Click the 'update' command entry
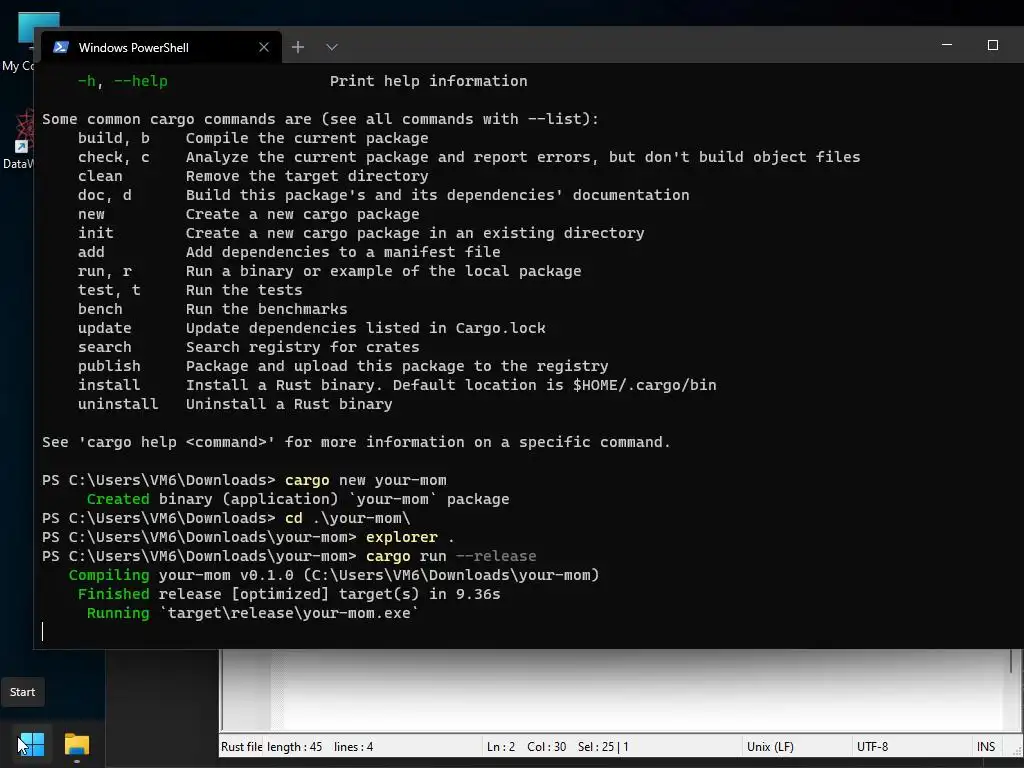Screen dimensions: 1024x768 104,328
